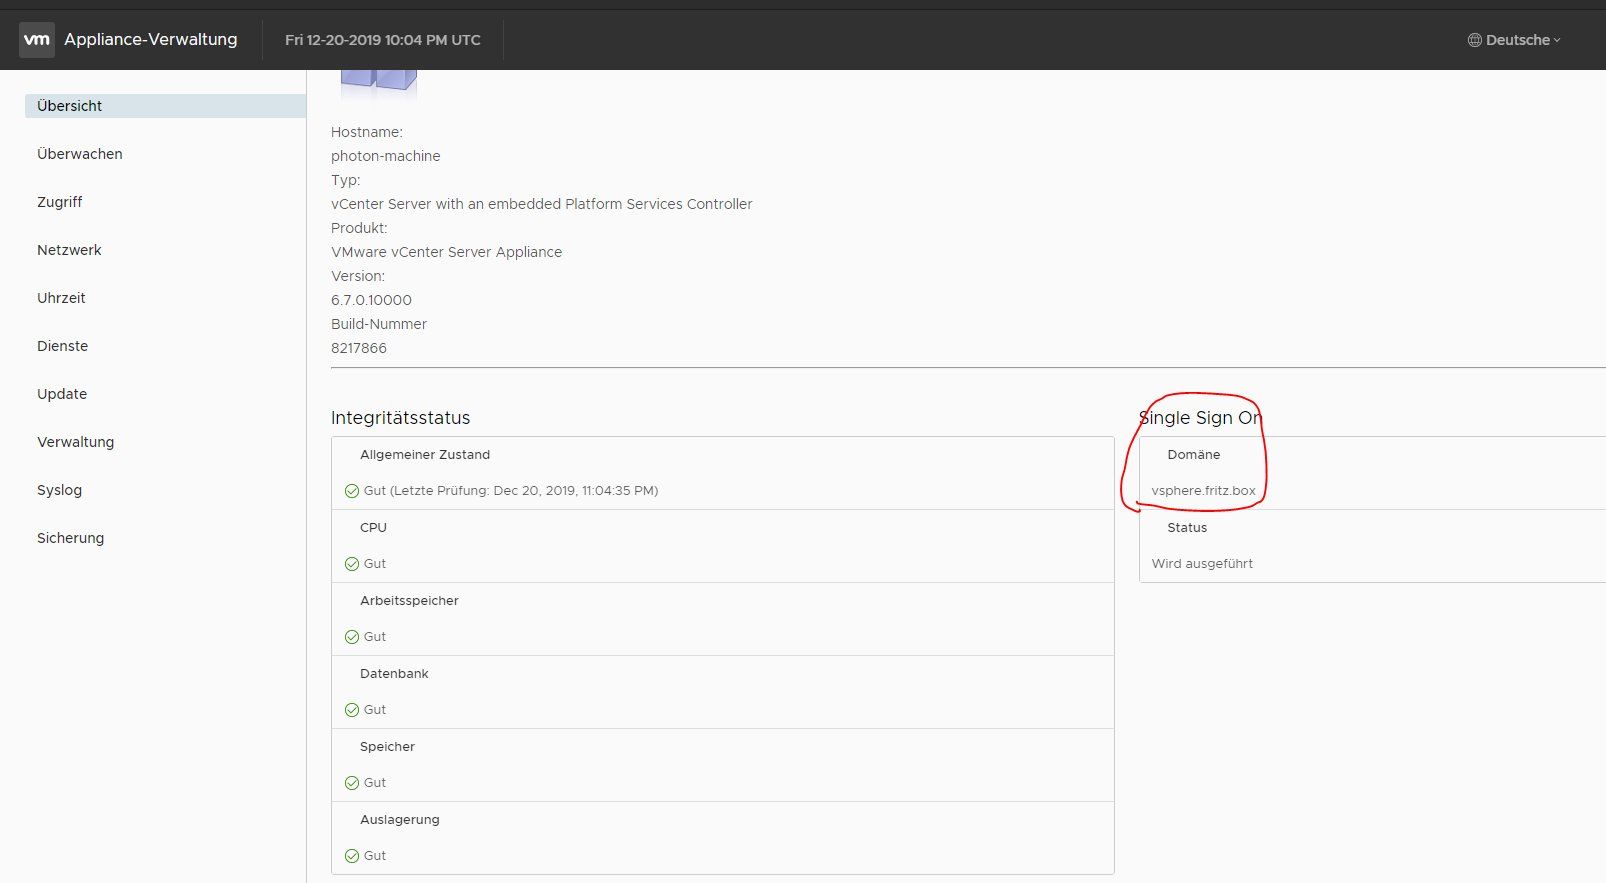This screenshot has width=1606, height=883.
Task: Open the Update page
Action: coord(62,394)
